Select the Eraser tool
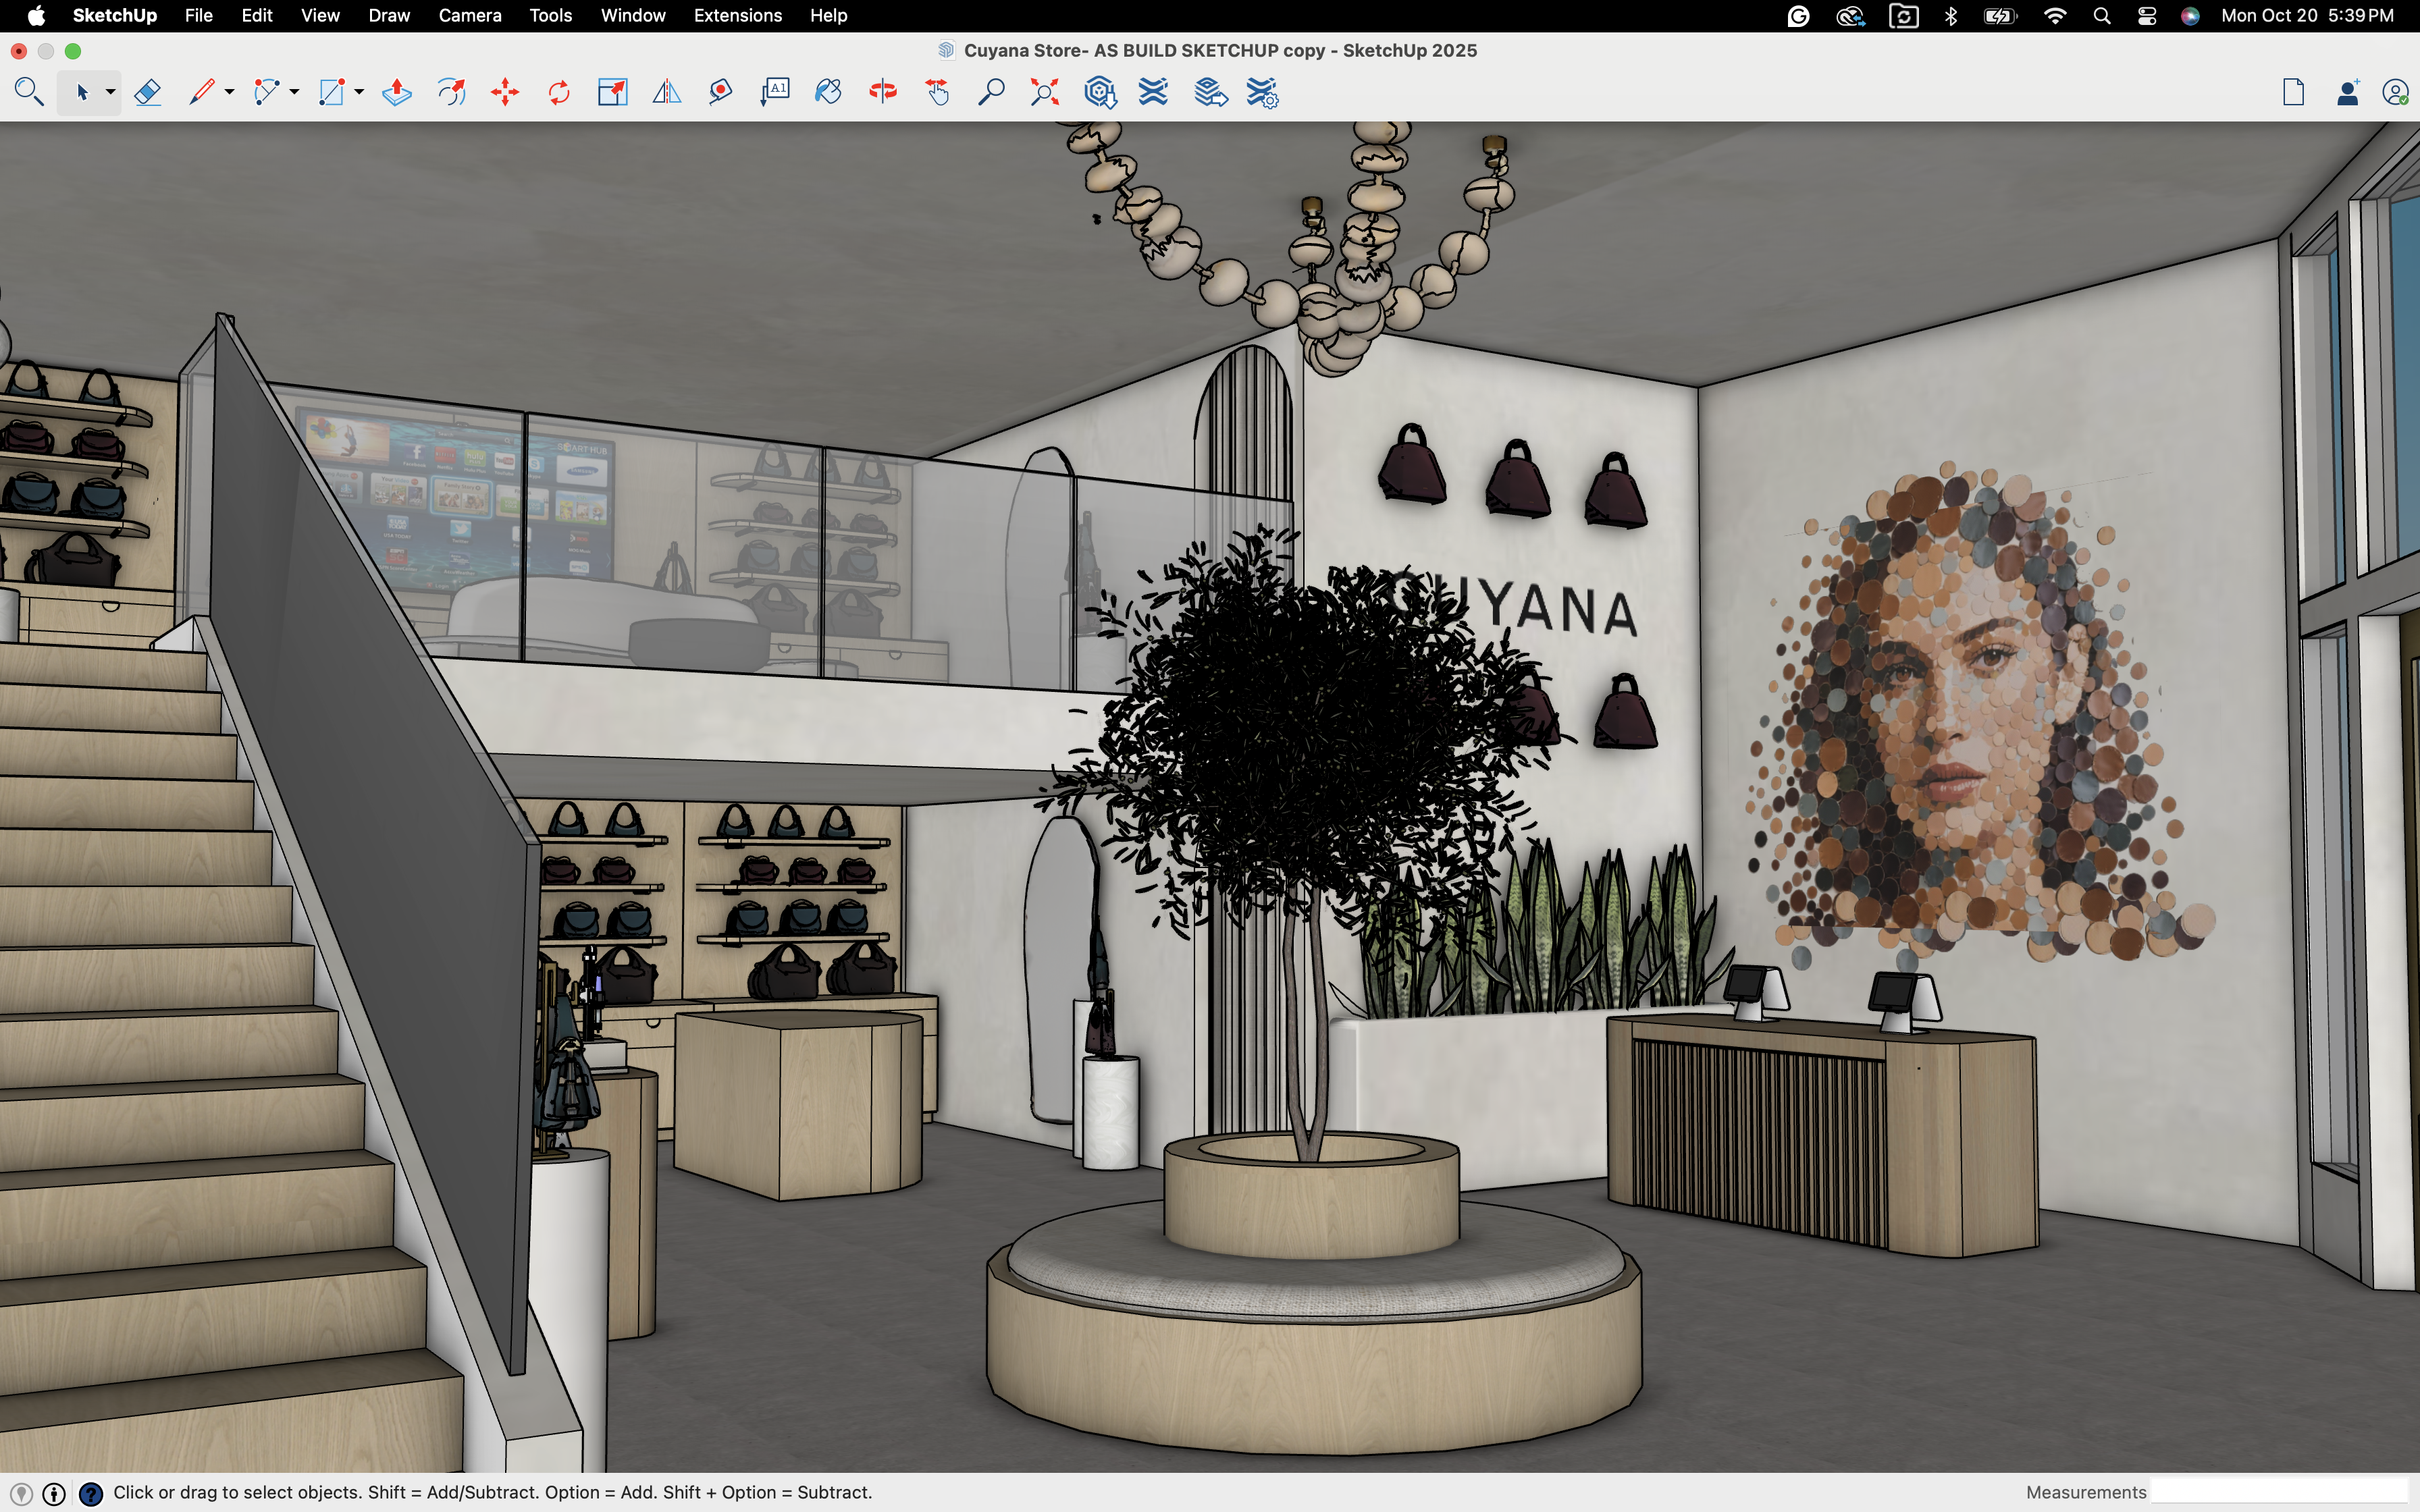 [147, 93]
